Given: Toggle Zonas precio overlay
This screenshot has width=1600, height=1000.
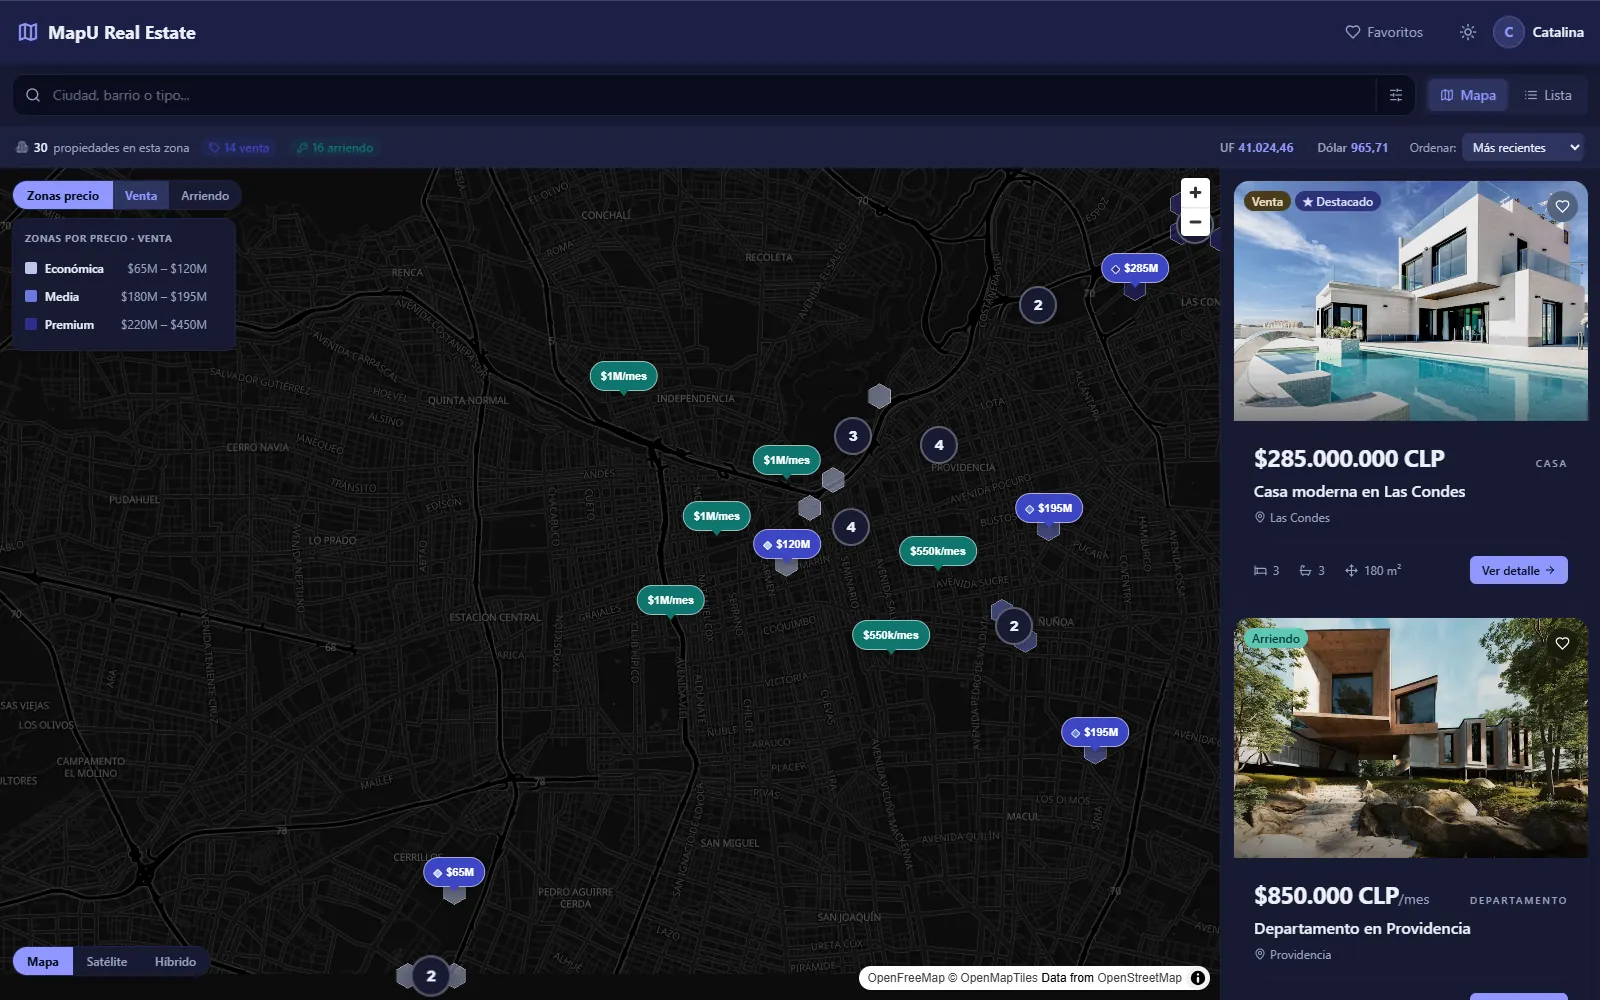Looking at the screenshot, I should (63, 196).
